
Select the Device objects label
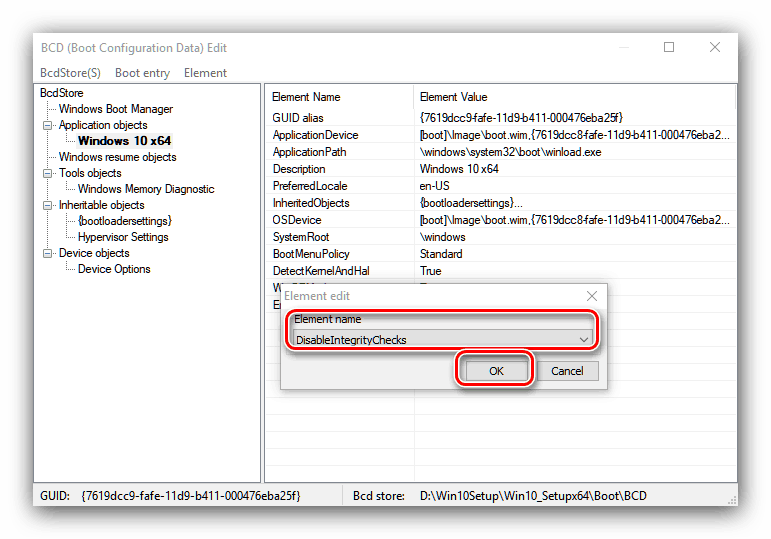point(94,253)
